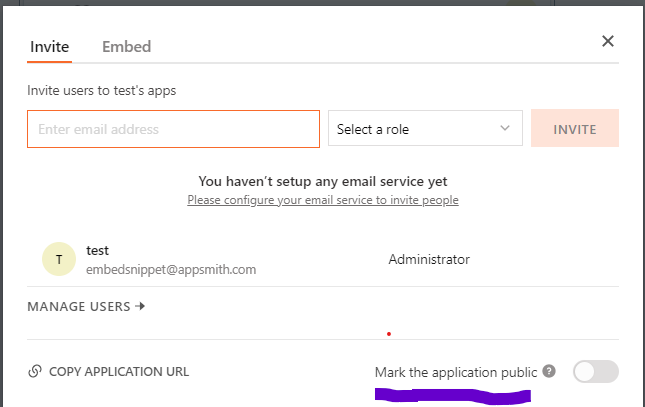
Task: Open the Select a role dropdown
Action: coord(425,128)
